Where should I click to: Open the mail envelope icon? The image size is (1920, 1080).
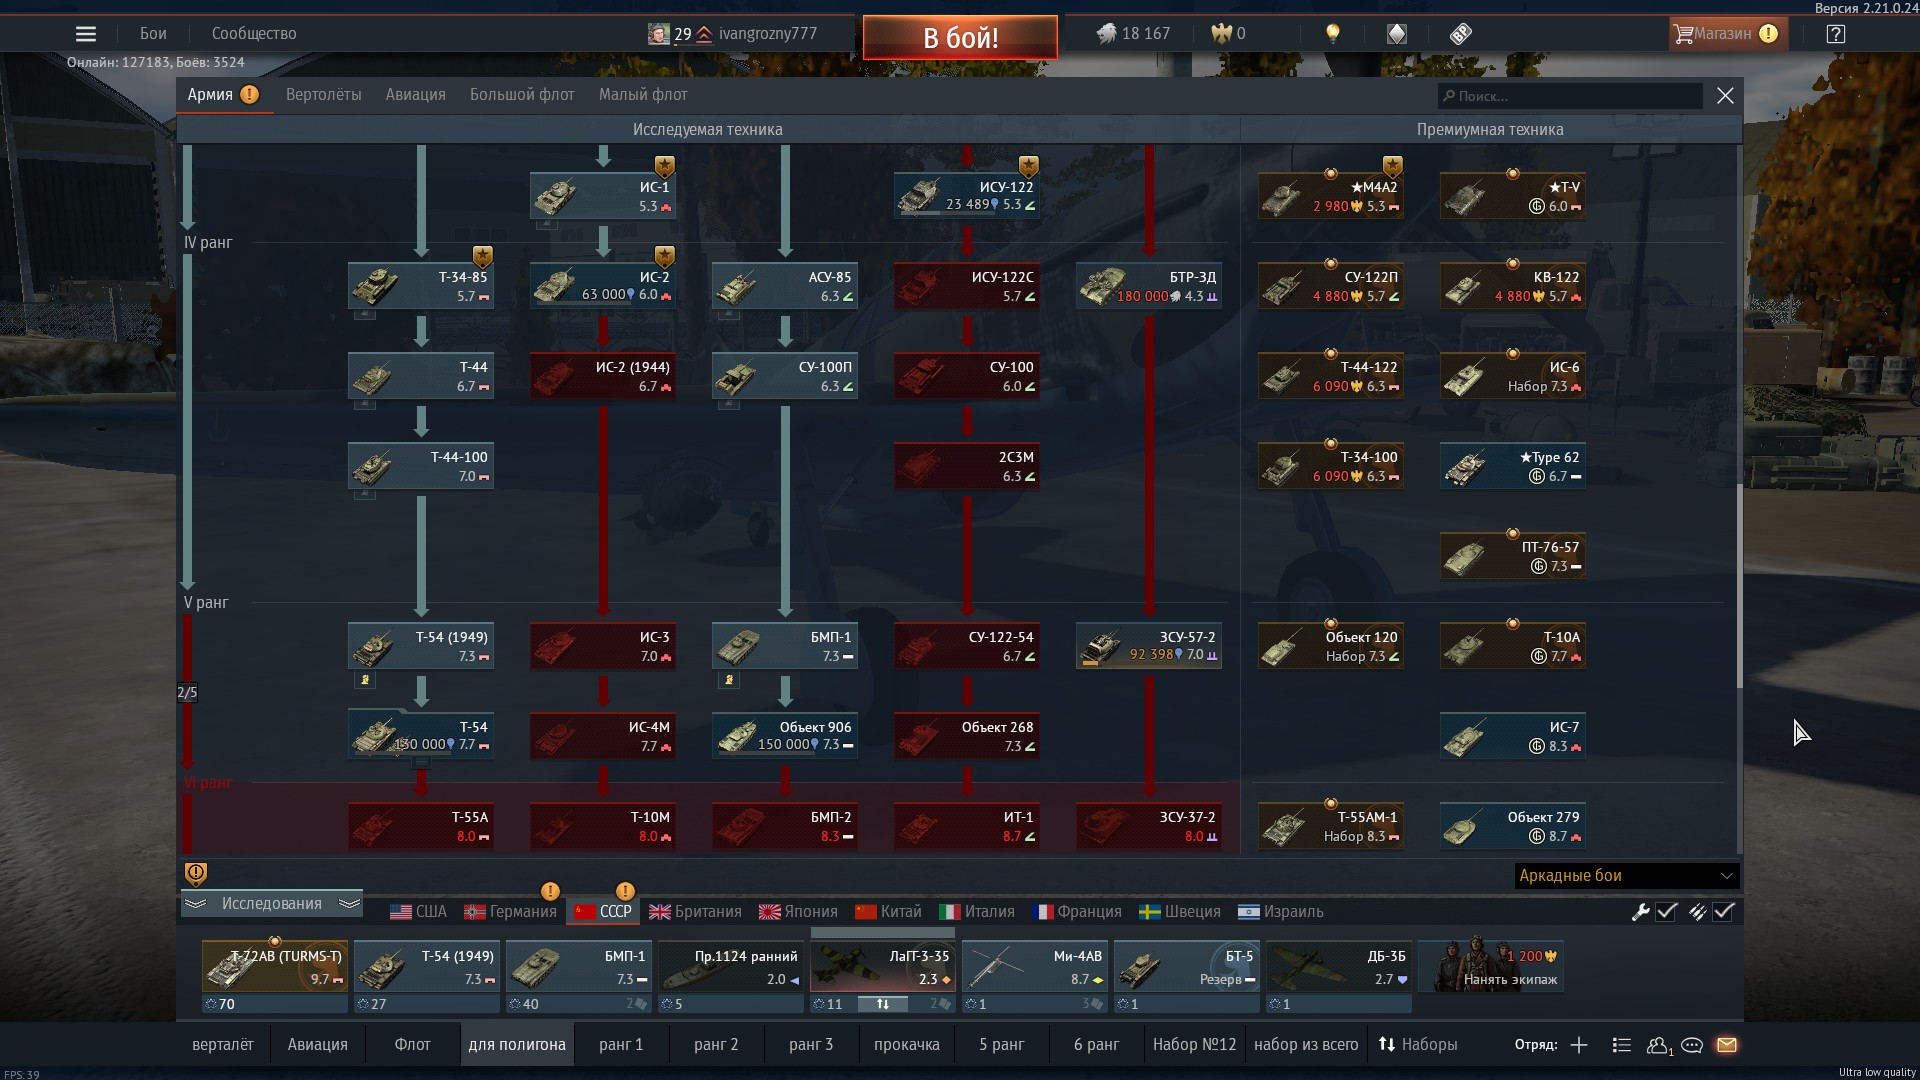(1727, 1045)
